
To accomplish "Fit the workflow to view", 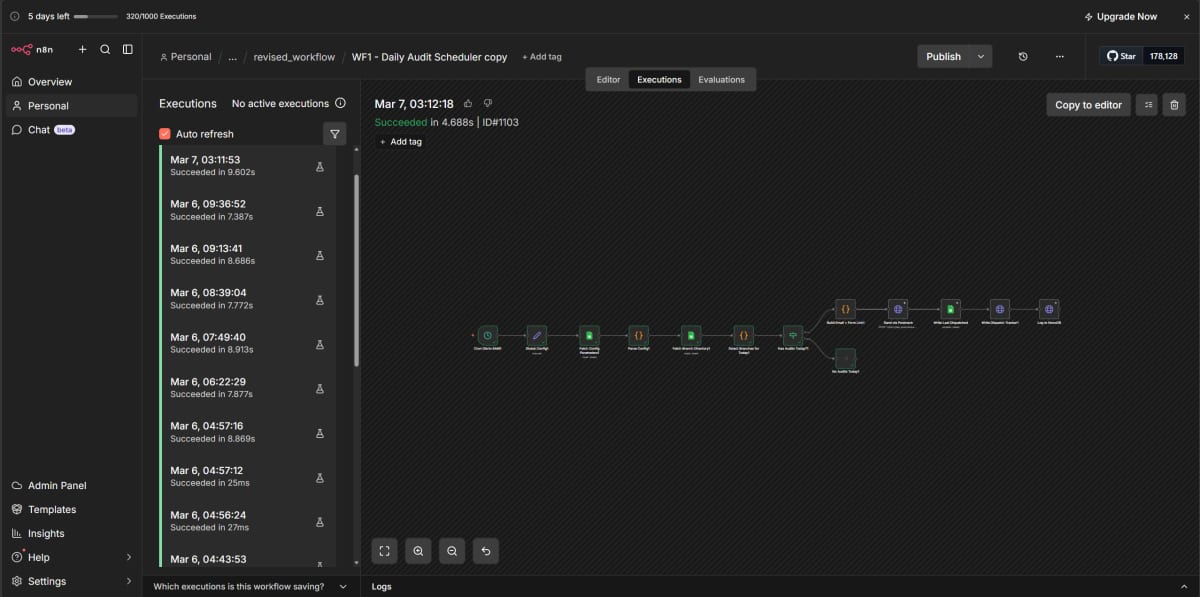I will point(384,551).
